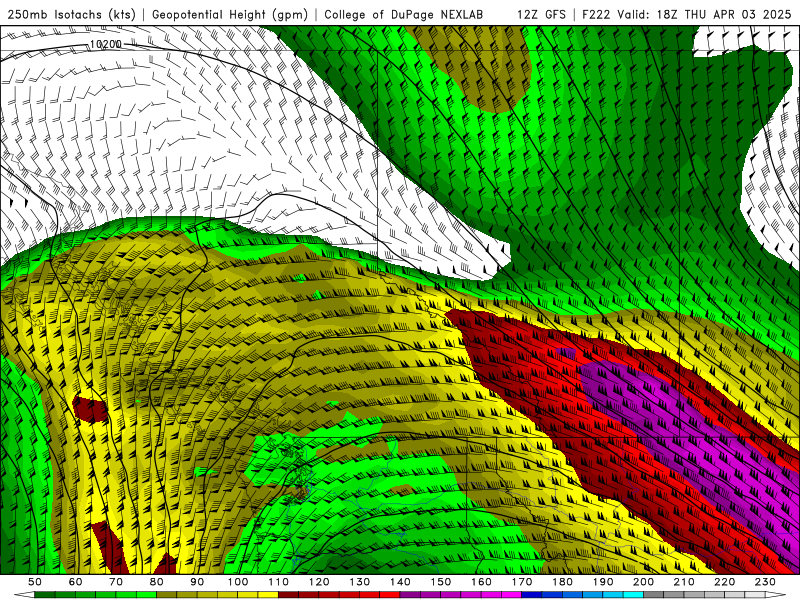The image size is (800, 600).
Task: Select the dark blue swatch starting at '170'
Action: (532, 595)
